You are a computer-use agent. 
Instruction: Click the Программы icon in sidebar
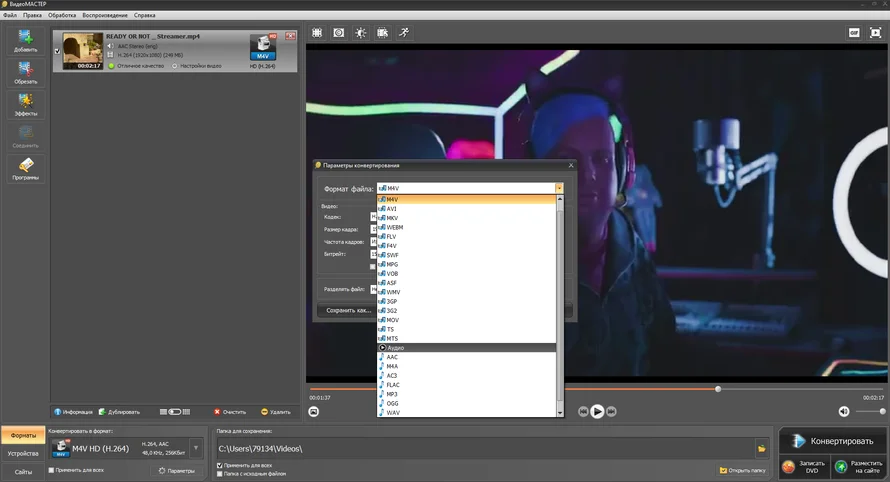(26, 169)
